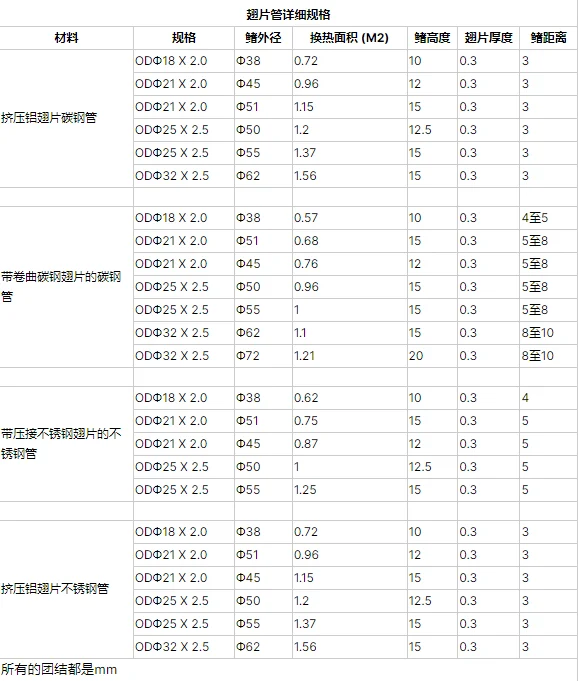The image size is (578, 681).
Task: Select the 鳍距离 column header
Action: point(548,38)
